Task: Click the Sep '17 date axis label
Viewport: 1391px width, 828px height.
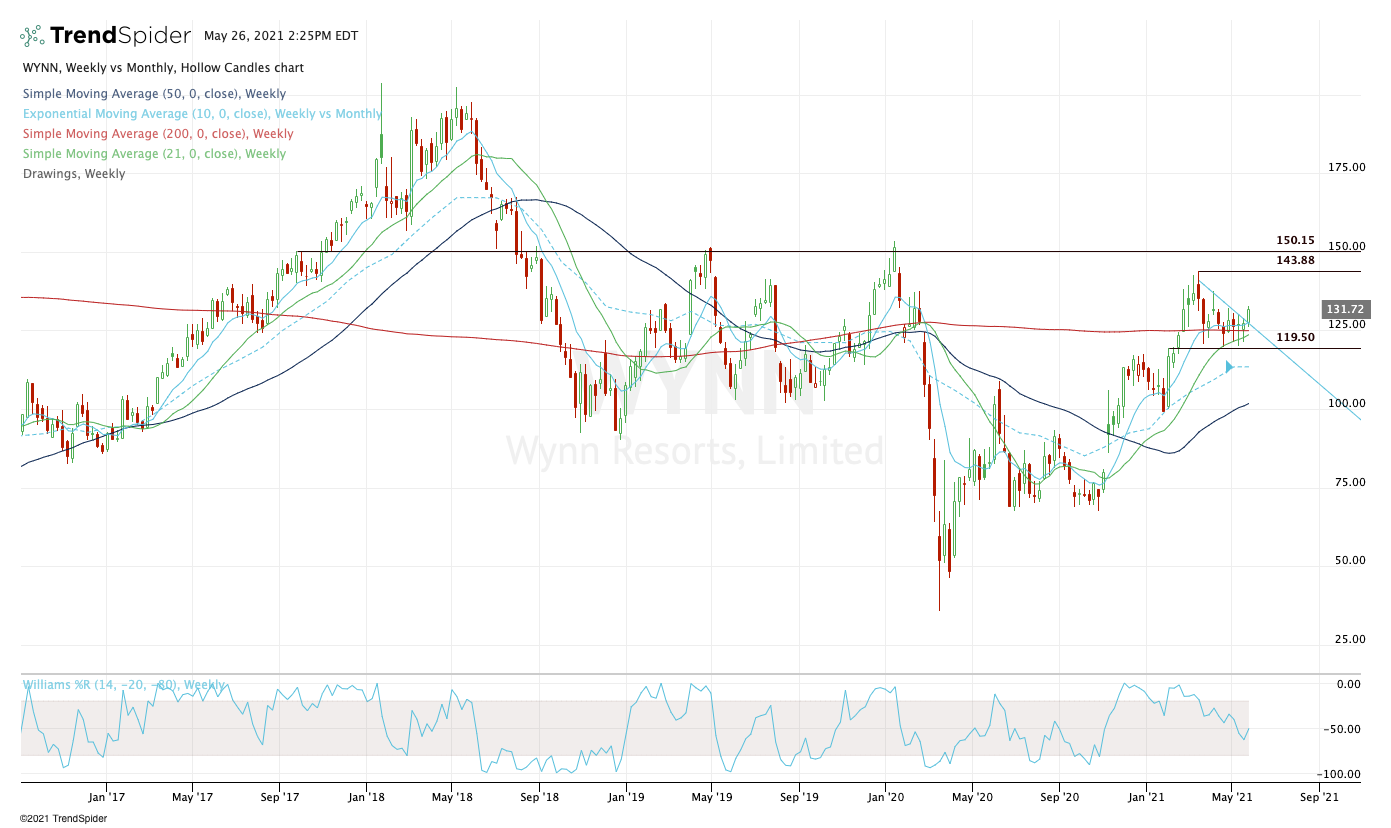Action: [280, 797]
